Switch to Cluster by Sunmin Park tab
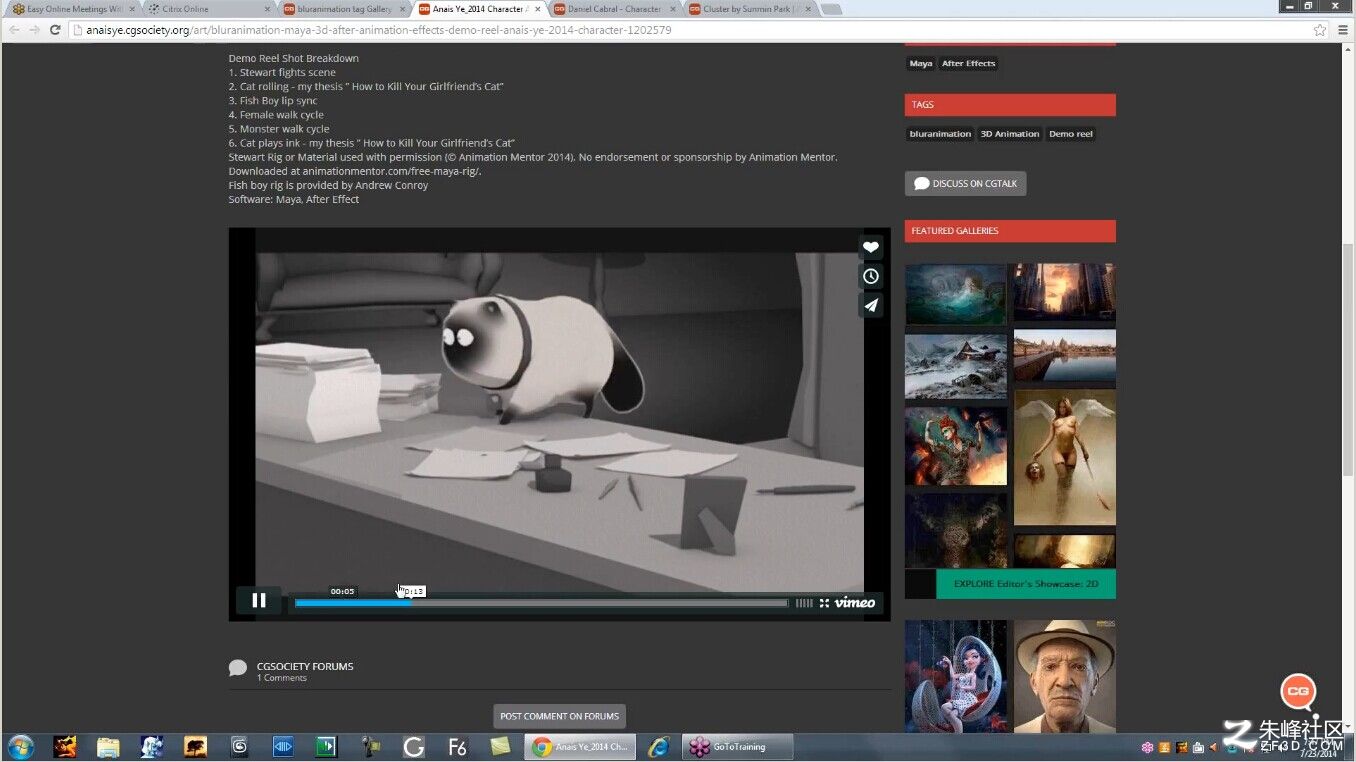Screen dimensions: 1356x762 pyautogui.click(x=750, y=9)
